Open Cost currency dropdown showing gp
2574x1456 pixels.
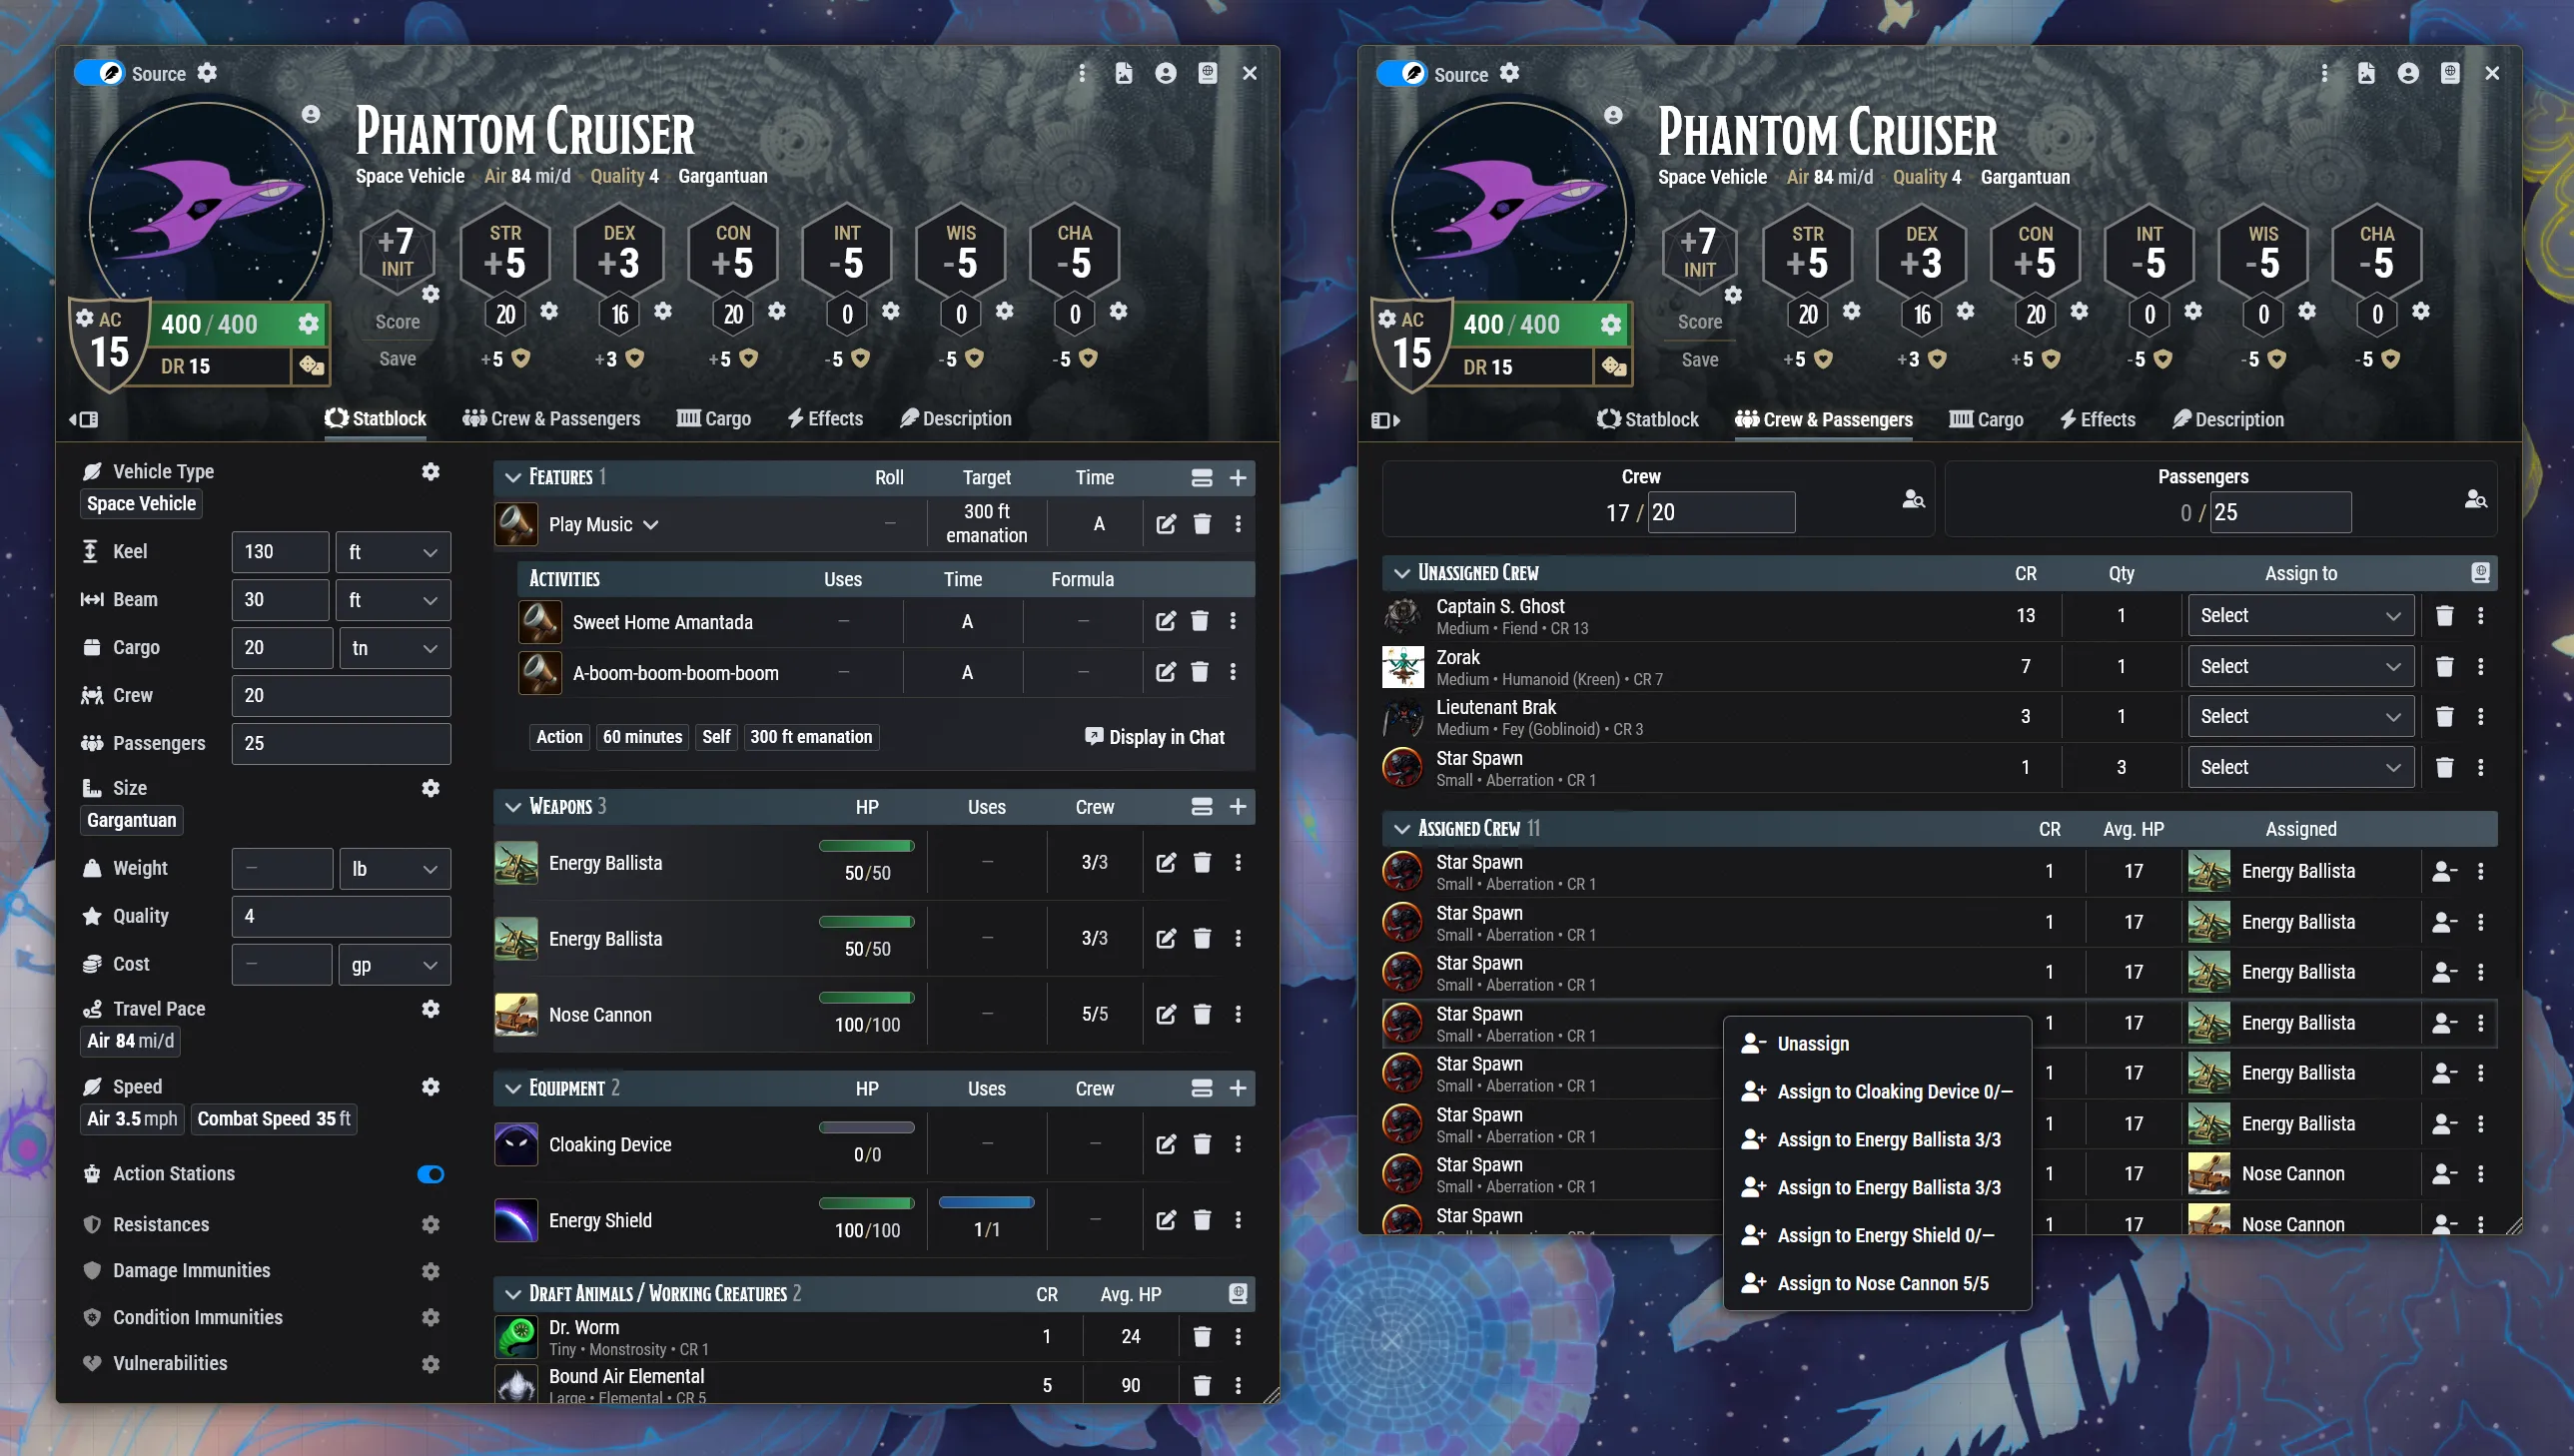394,965
